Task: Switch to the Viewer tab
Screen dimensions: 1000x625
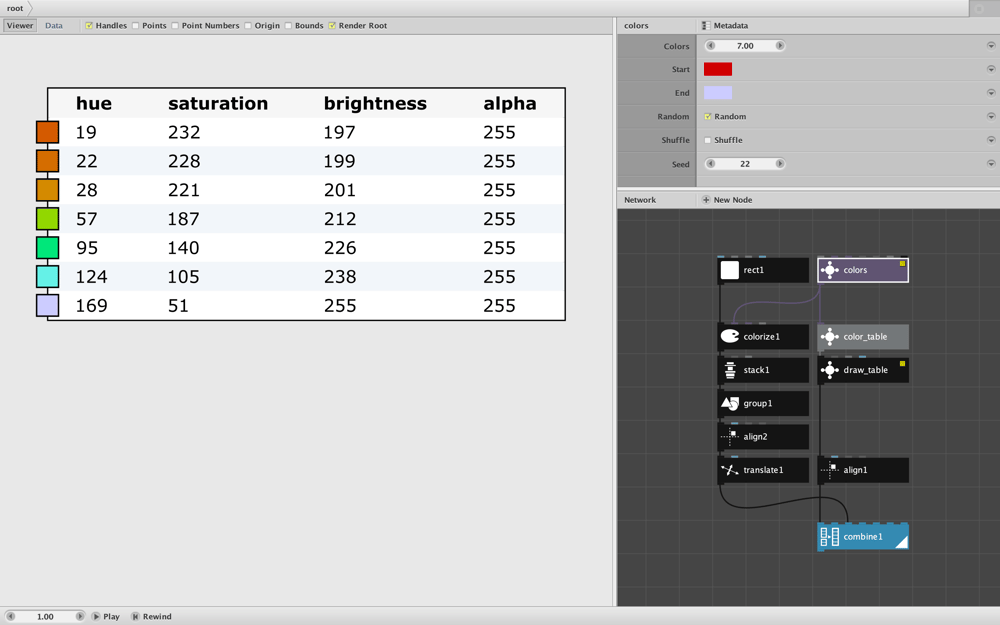Action: point(20,26)
